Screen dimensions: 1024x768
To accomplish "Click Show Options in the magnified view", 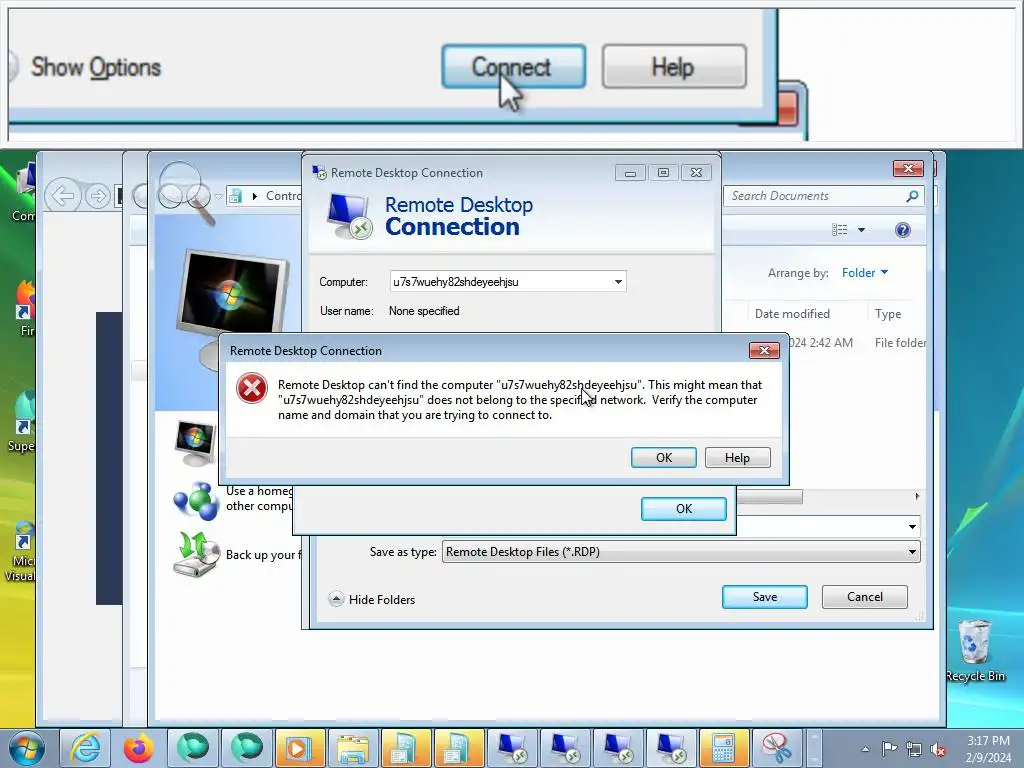I will pyautogui.click(x=96, y=67).
